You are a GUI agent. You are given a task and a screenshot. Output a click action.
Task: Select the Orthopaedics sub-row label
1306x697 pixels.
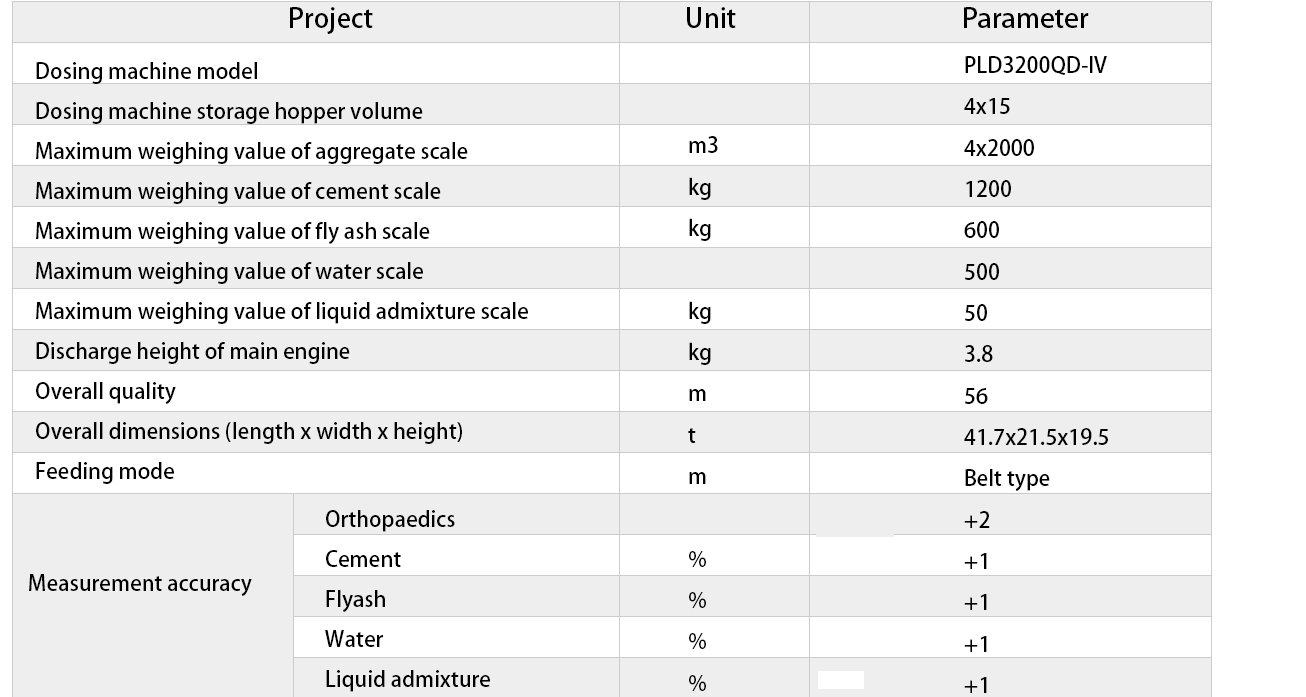(x=390, y=519)
